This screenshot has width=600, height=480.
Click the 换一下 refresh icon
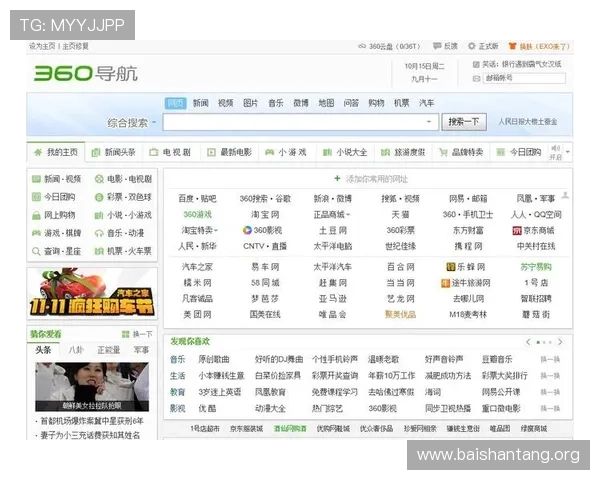coord(125,334)
